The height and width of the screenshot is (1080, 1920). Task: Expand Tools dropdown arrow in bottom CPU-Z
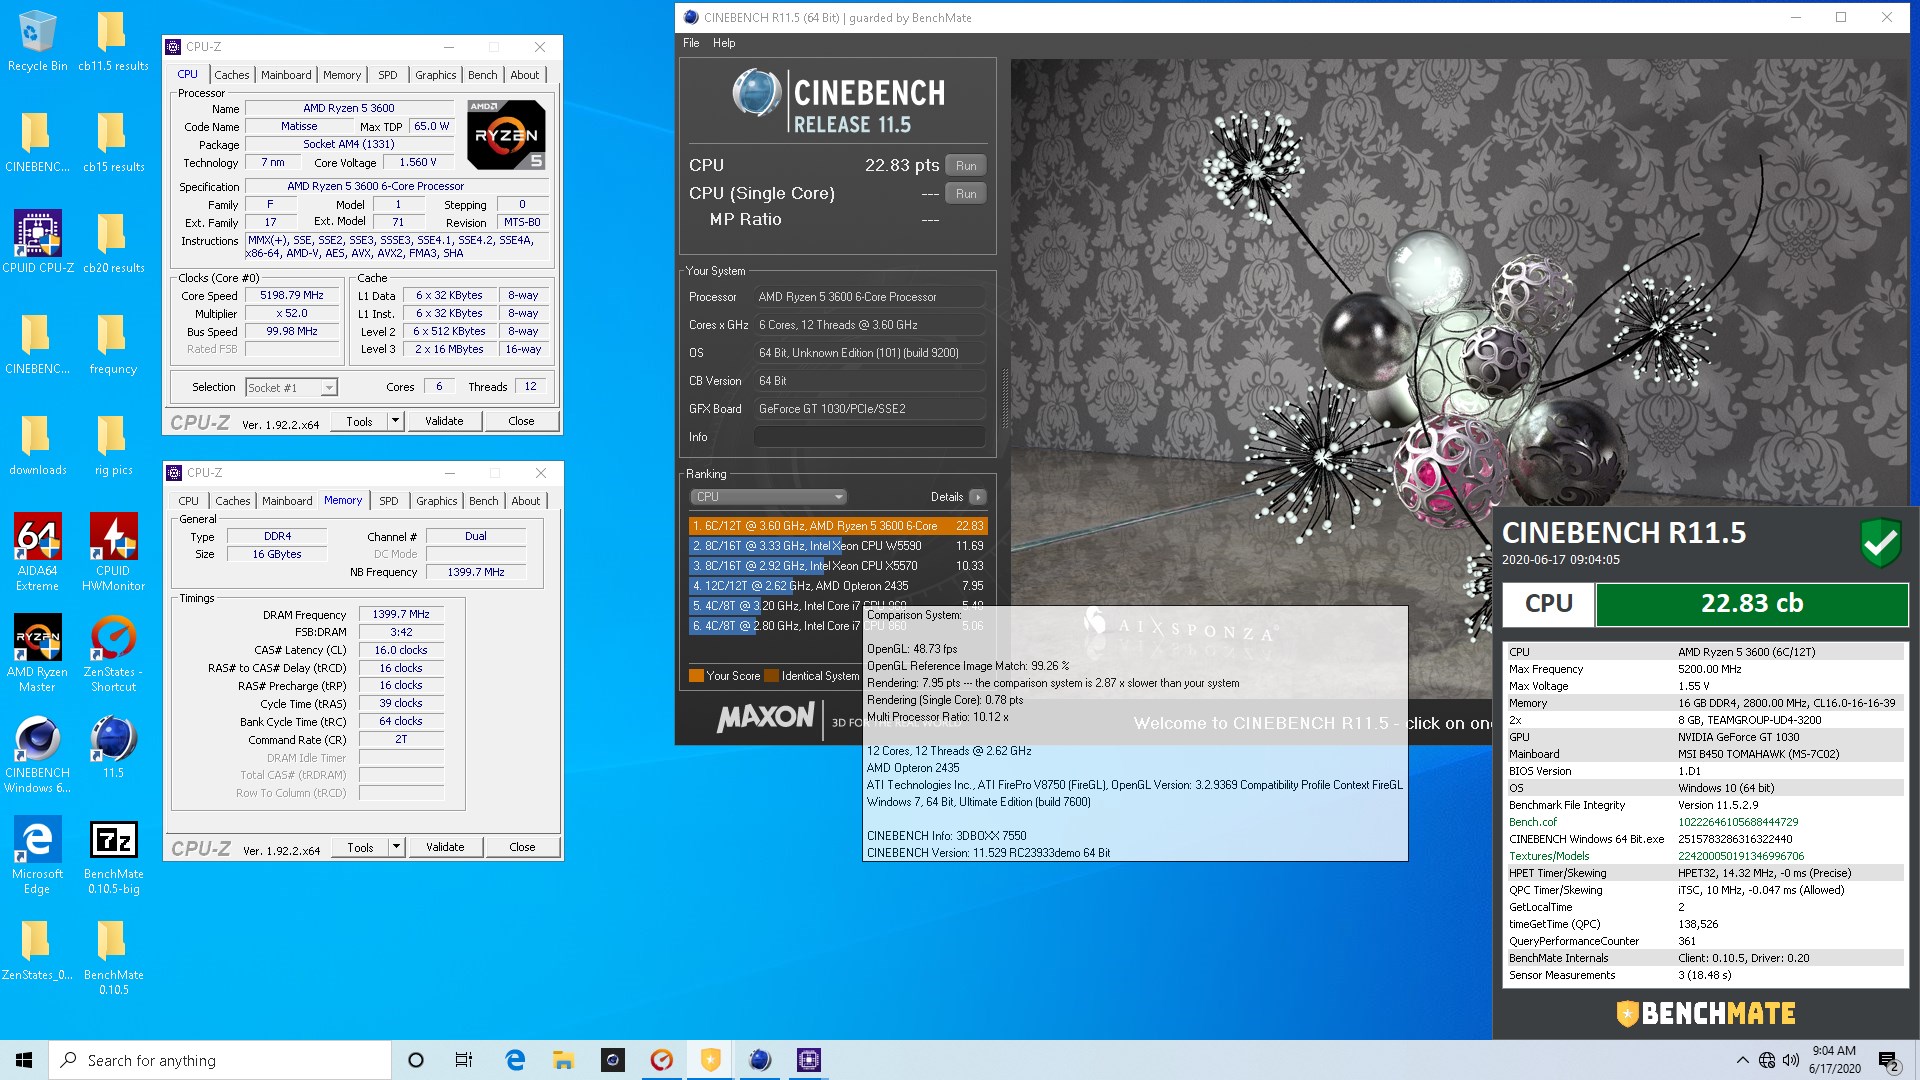397,847
